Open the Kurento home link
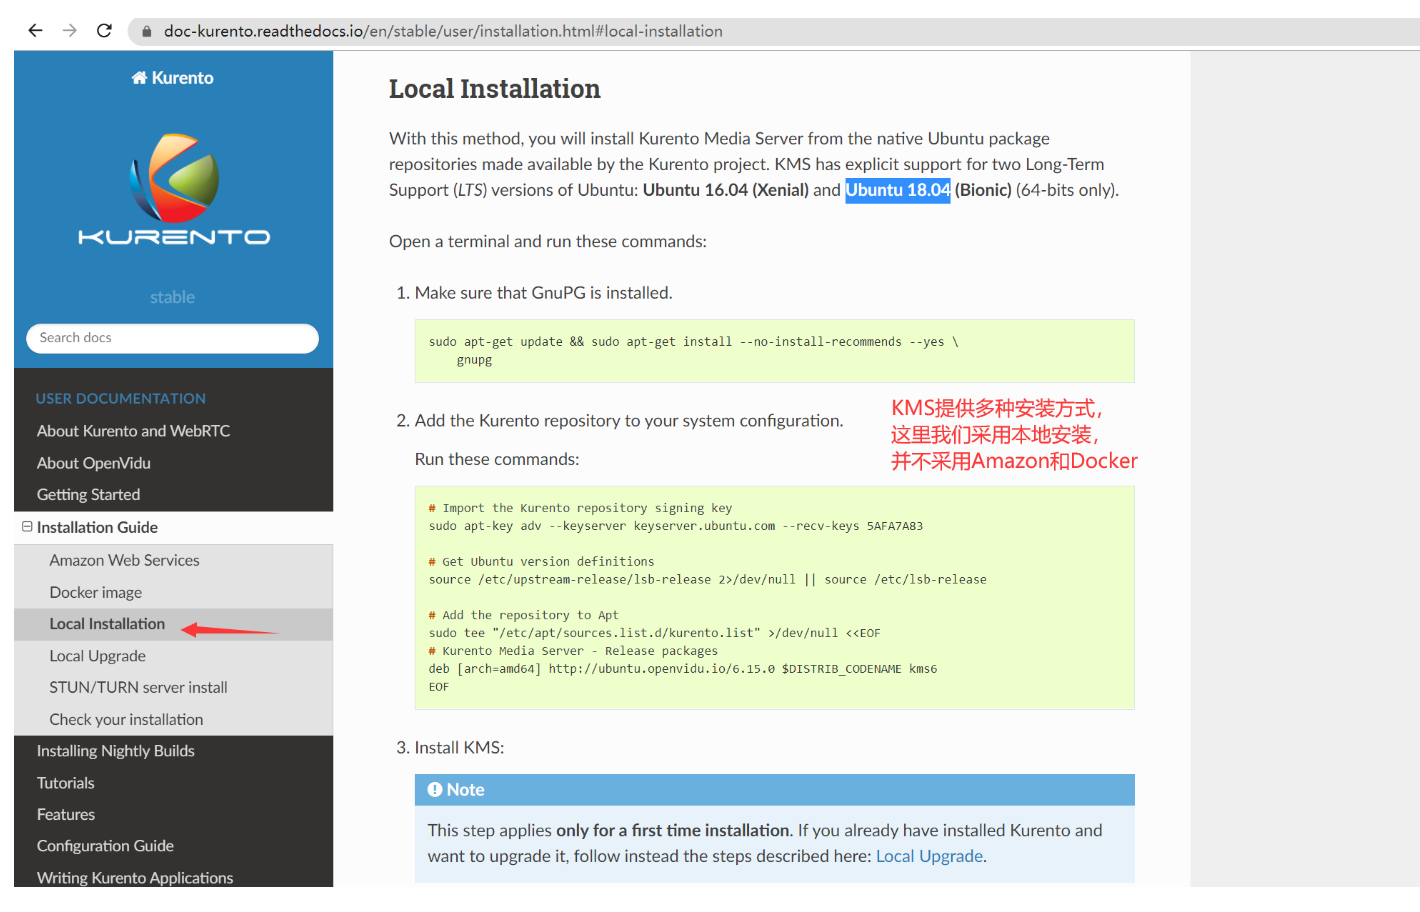 pyautogui.click(x=173, y=78)
